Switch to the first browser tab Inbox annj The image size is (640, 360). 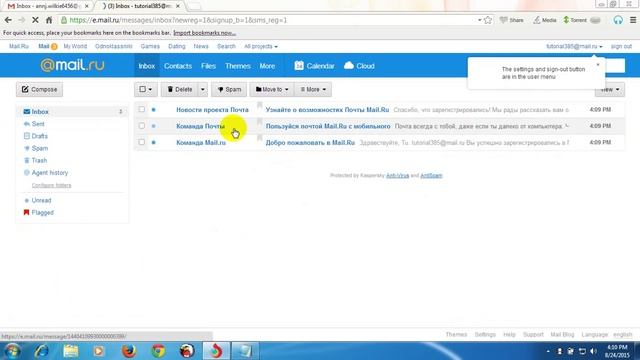(47, 6)
